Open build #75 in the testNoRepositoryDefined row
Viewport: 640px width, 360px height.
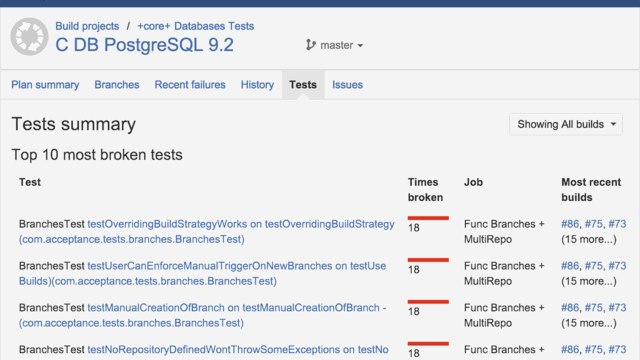[x=593, y=350]
